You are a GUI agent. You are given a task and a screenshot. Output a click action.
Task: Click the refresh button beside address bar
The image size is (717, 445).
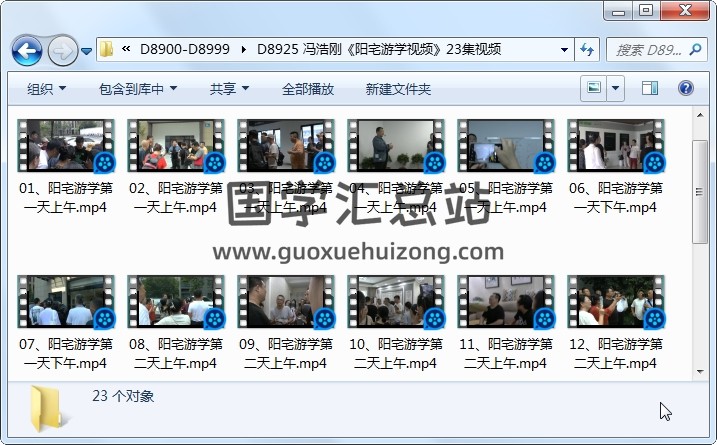click(x=587, y=49)
